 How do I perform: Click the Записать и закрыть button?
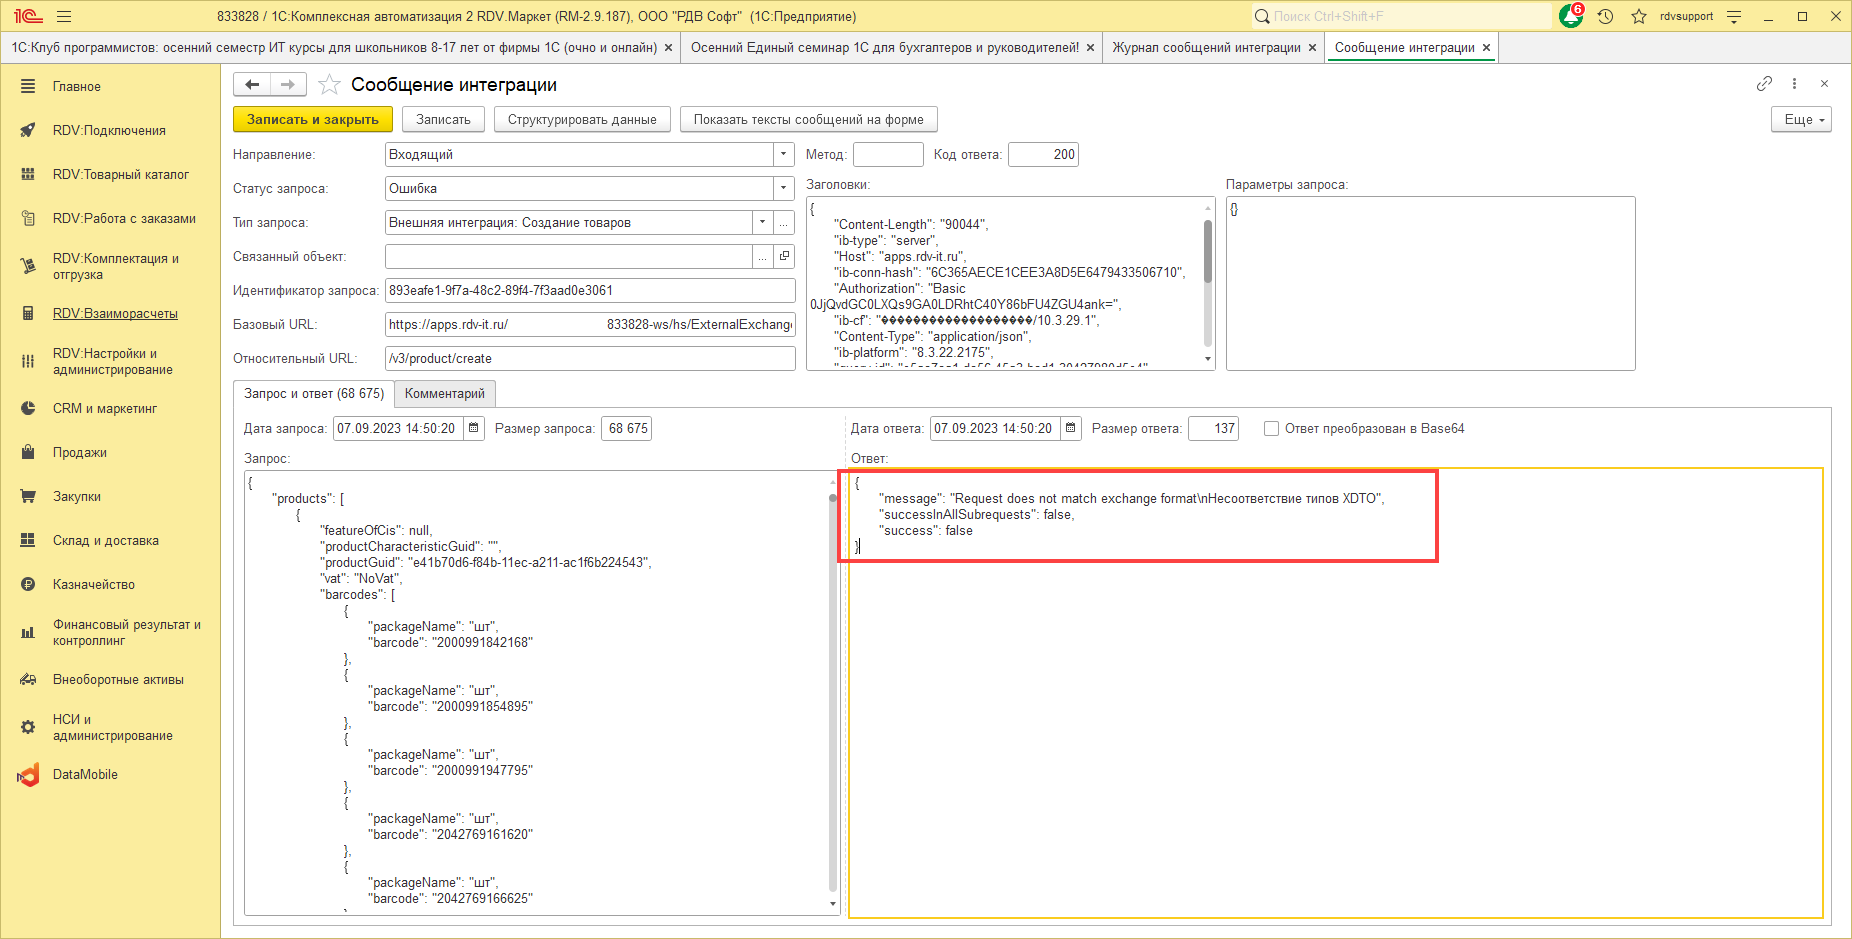313,120
